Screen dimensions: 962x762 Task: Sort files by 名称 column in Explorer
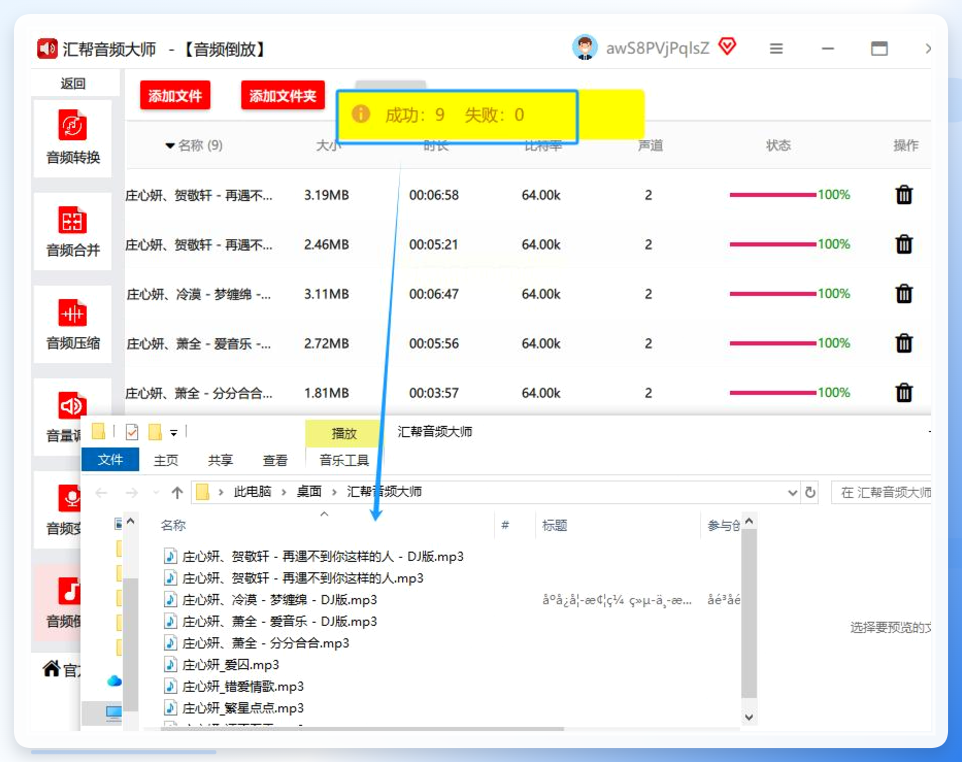click(x=173, y=525)
